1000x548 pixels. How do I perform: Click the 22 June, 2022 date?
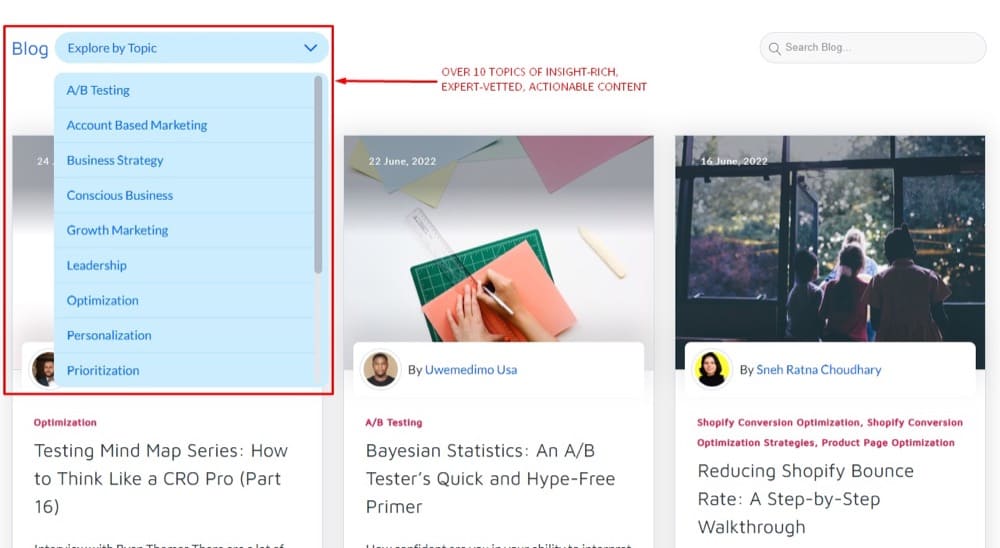coord(402,161)
